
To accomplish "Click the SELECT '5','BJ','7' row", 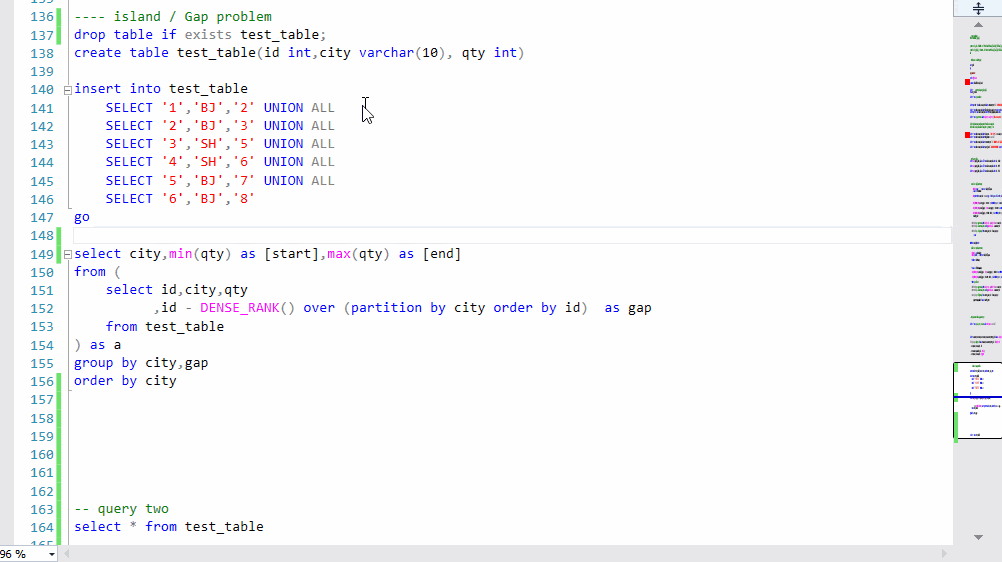I will [x=220, y=181].
